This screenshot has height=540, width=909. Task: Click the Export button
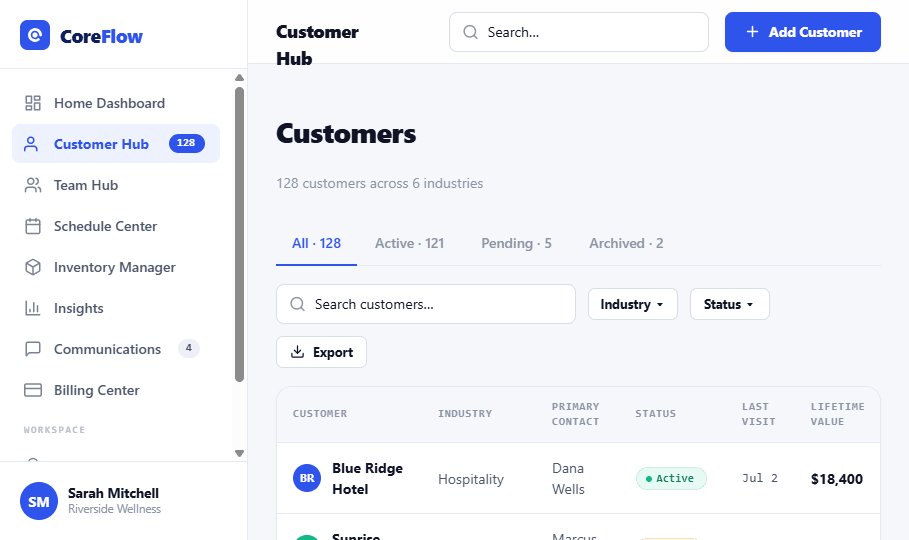(x=321, y=352)
